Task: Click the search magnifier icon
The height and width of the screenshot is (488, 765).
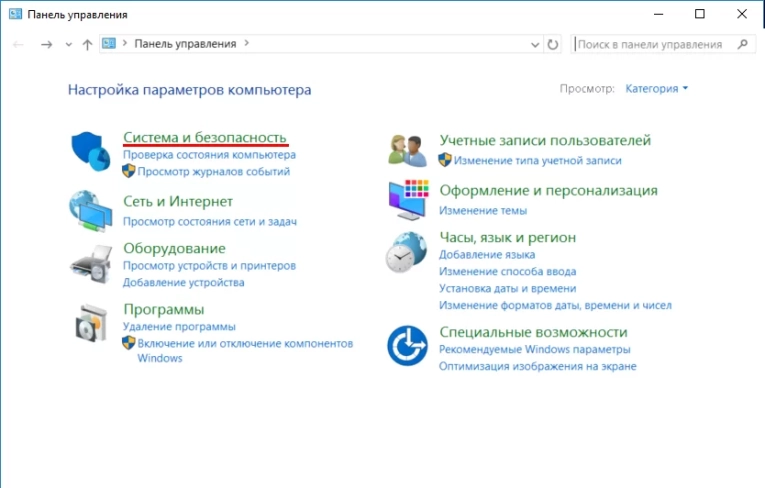Action: 743,44
